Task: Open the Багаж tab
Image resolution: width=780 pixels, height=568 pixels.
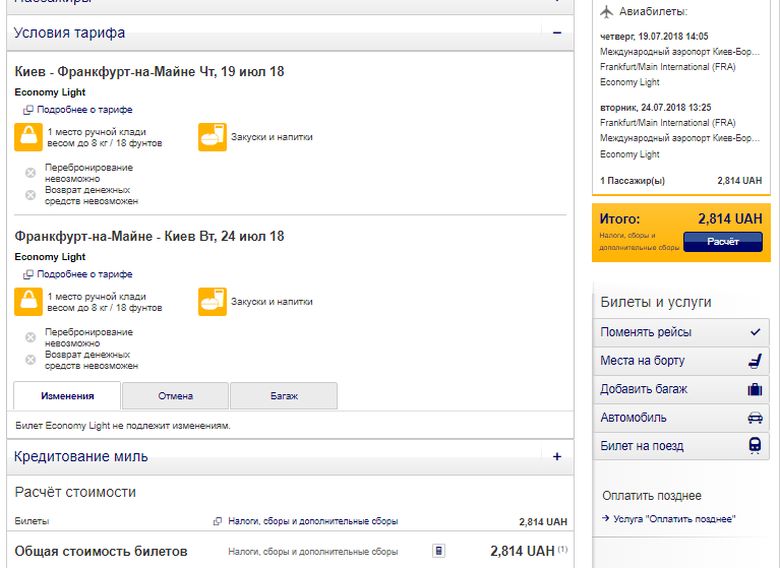Action: 284,396
